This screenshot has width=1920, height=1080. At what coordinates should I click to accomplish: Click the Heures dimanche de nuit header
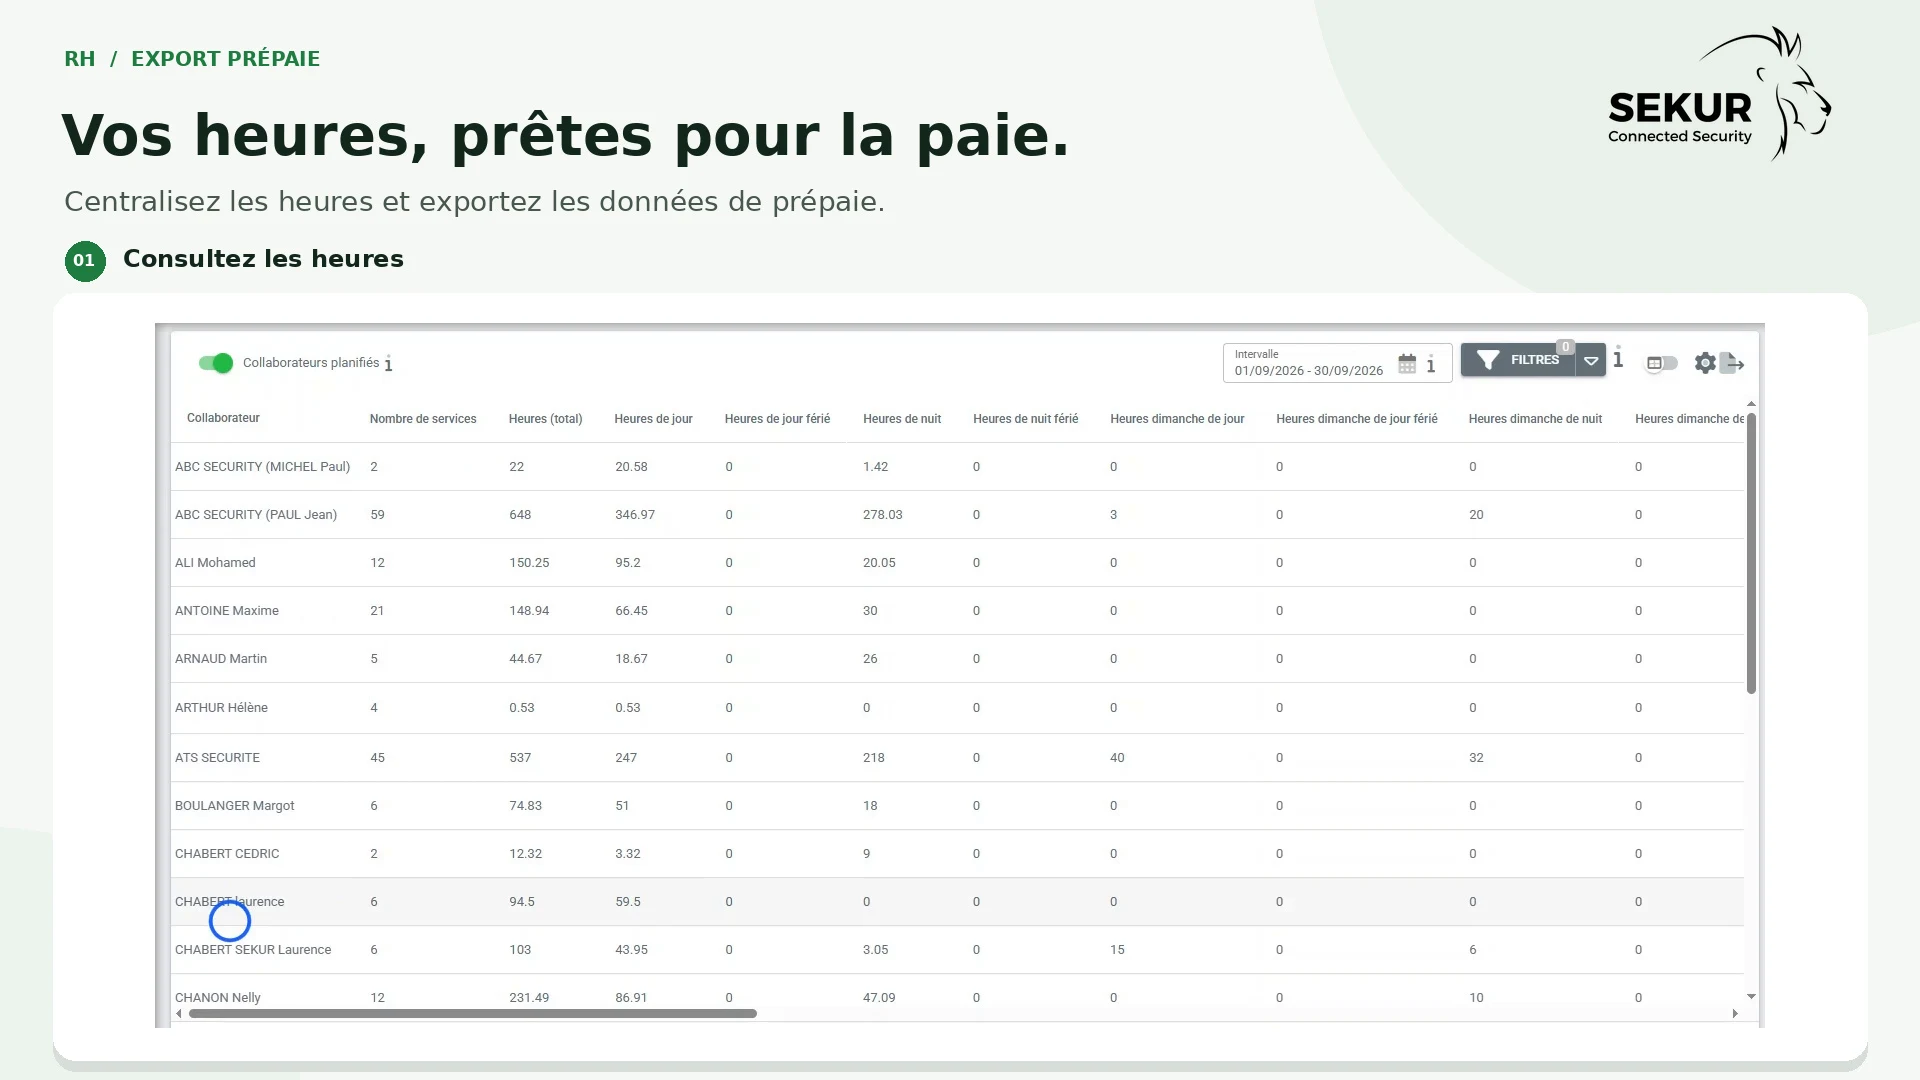click(x=1535, y=419)
